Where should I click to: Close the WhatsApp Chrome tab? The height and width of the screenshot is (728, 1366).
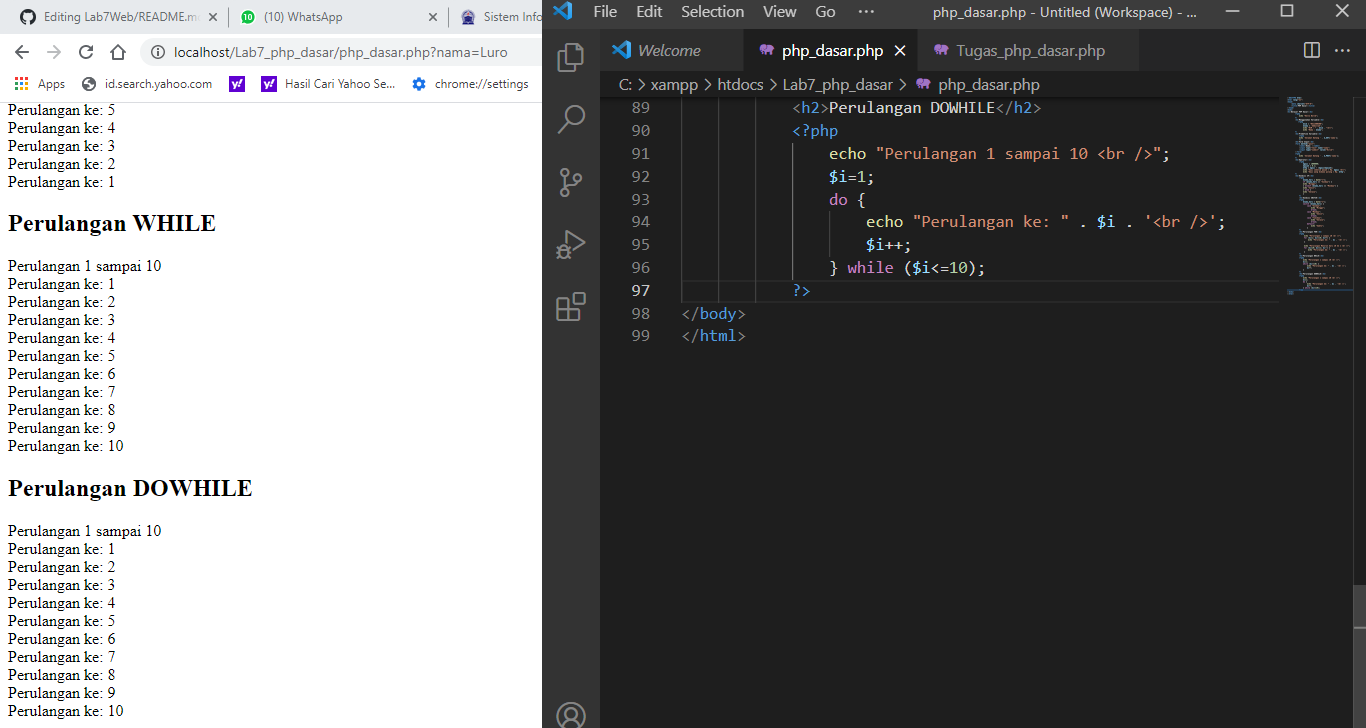point(433,17)
